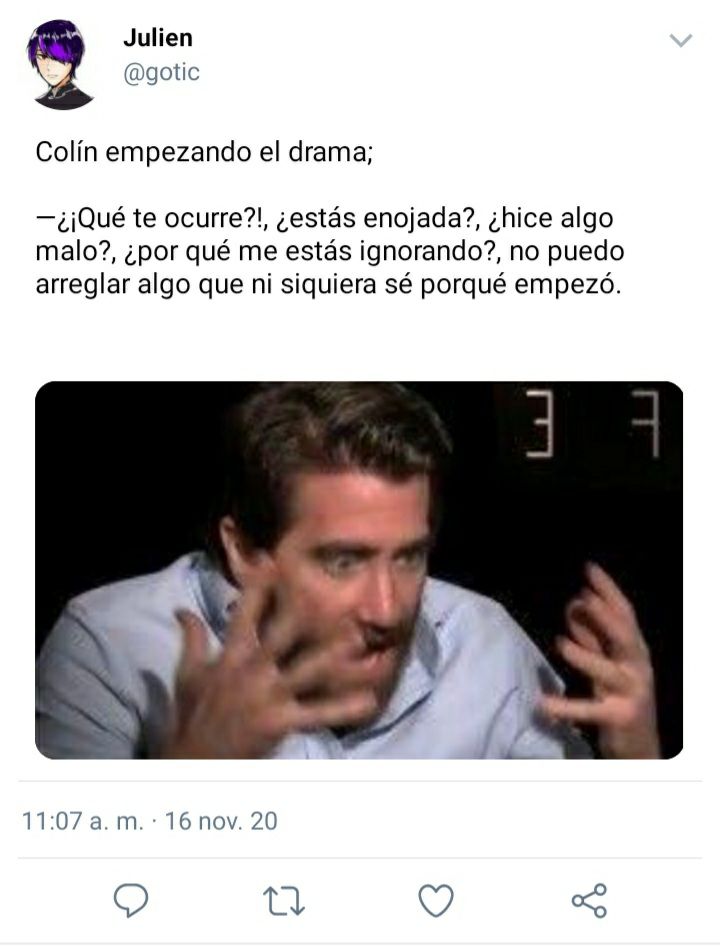Visit the @gotic handle link
The image size is (720, 946).
(x=161, y=72)
